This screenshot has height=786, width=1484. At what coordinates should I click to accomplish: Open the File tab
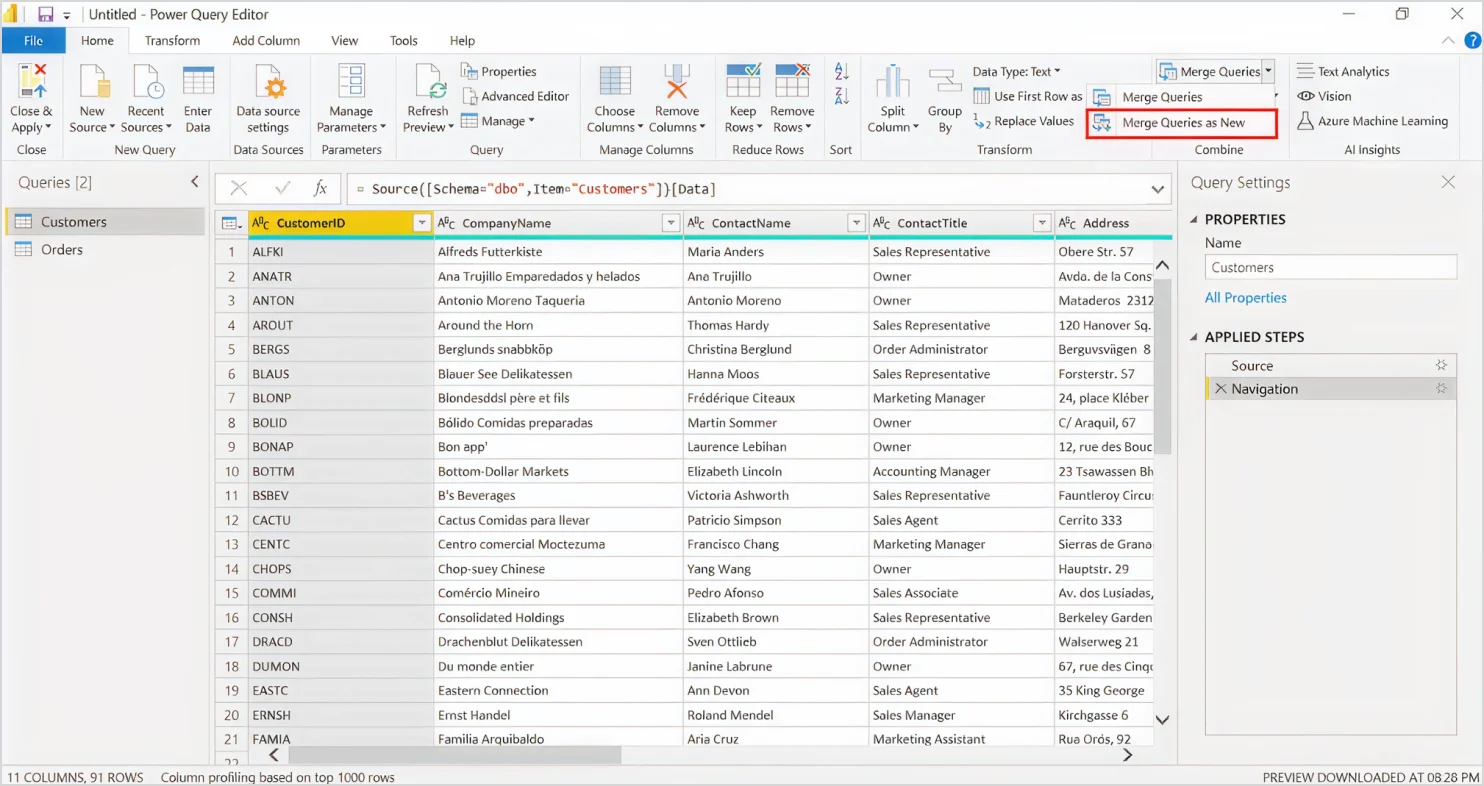(x=33, y=41)
